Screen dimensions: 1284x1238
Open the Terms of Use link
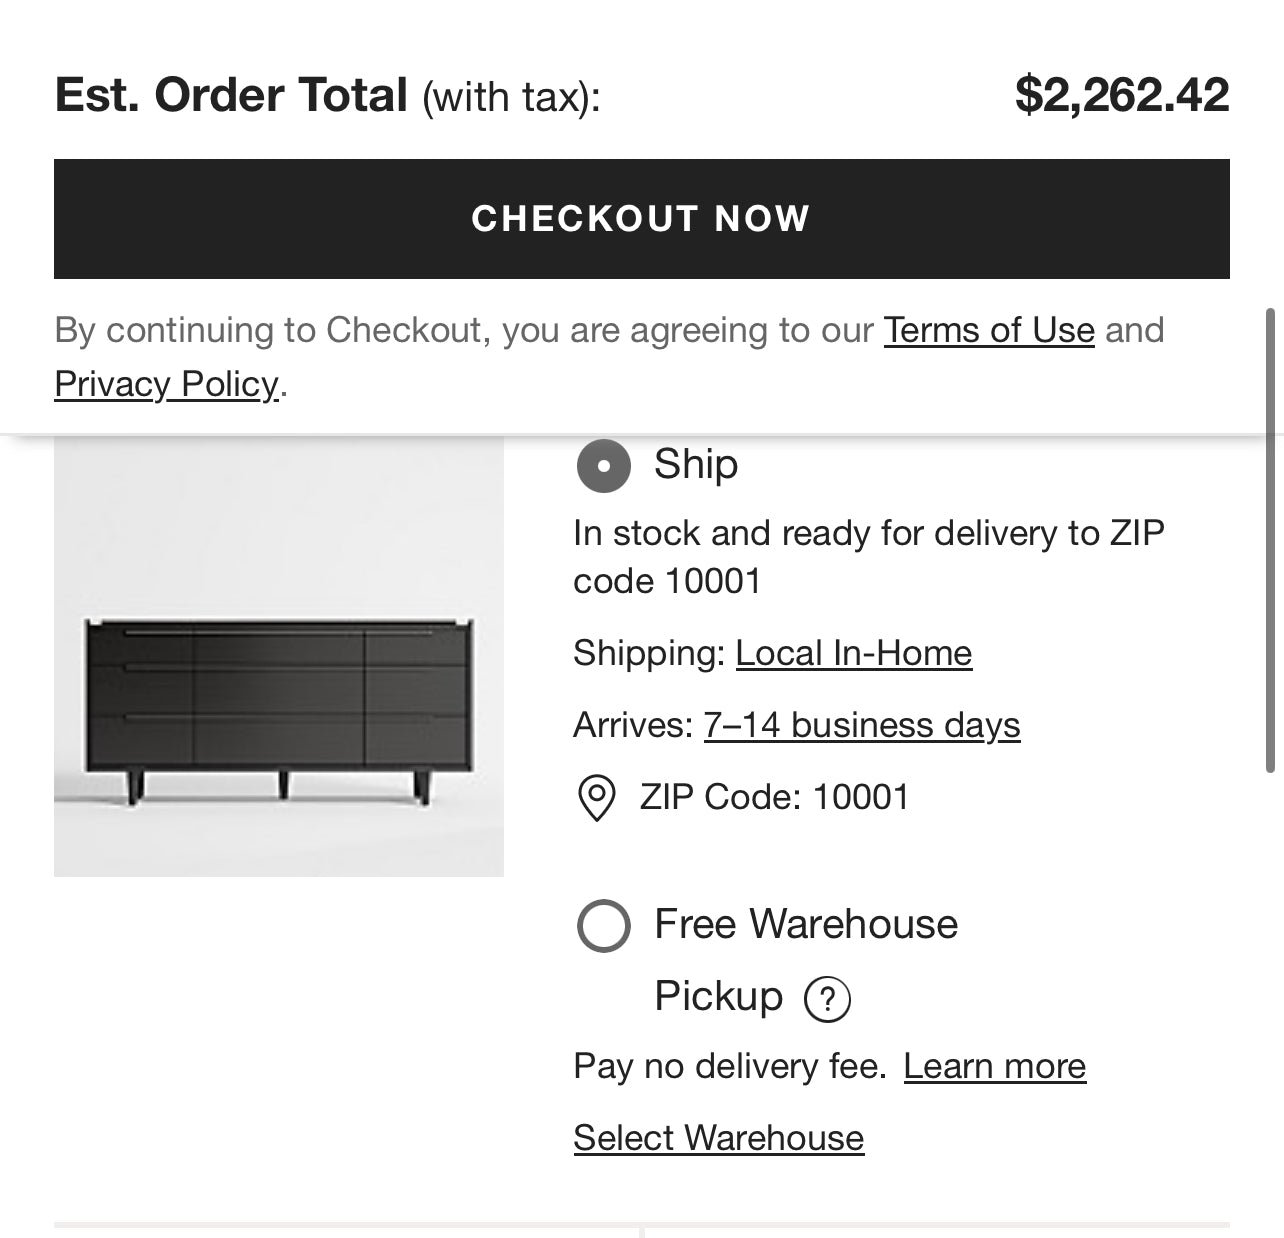[x=988, y=330]
